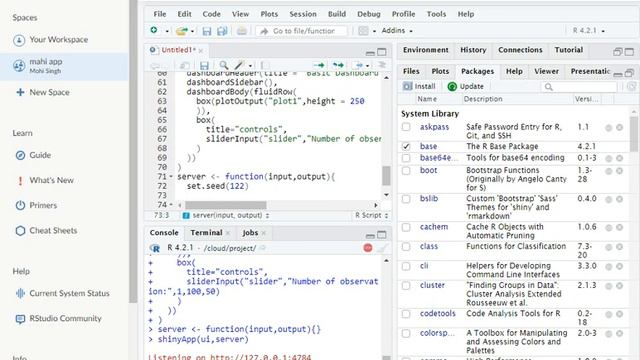Remove the askpass package with x icon
The image size is (640, 360).
tap(619, 127)
